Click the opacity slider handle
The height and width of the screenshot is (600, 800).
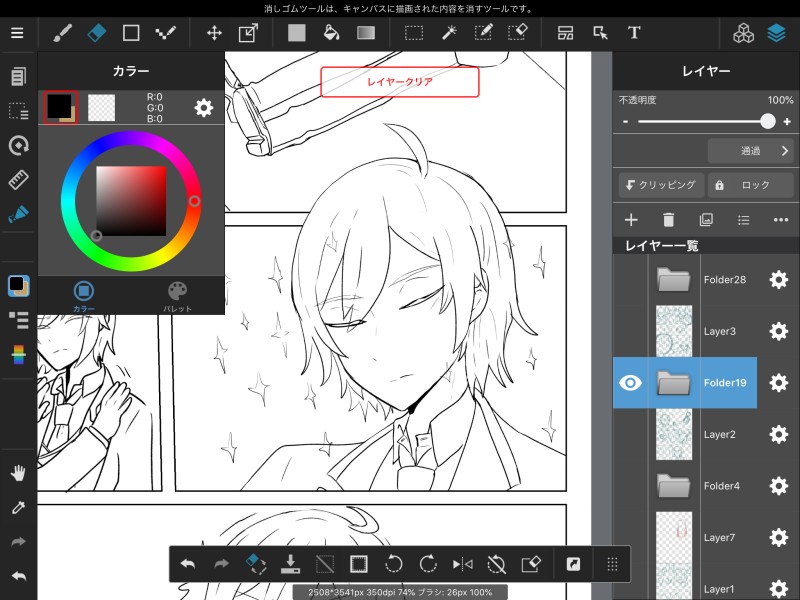tap(767, 121)
